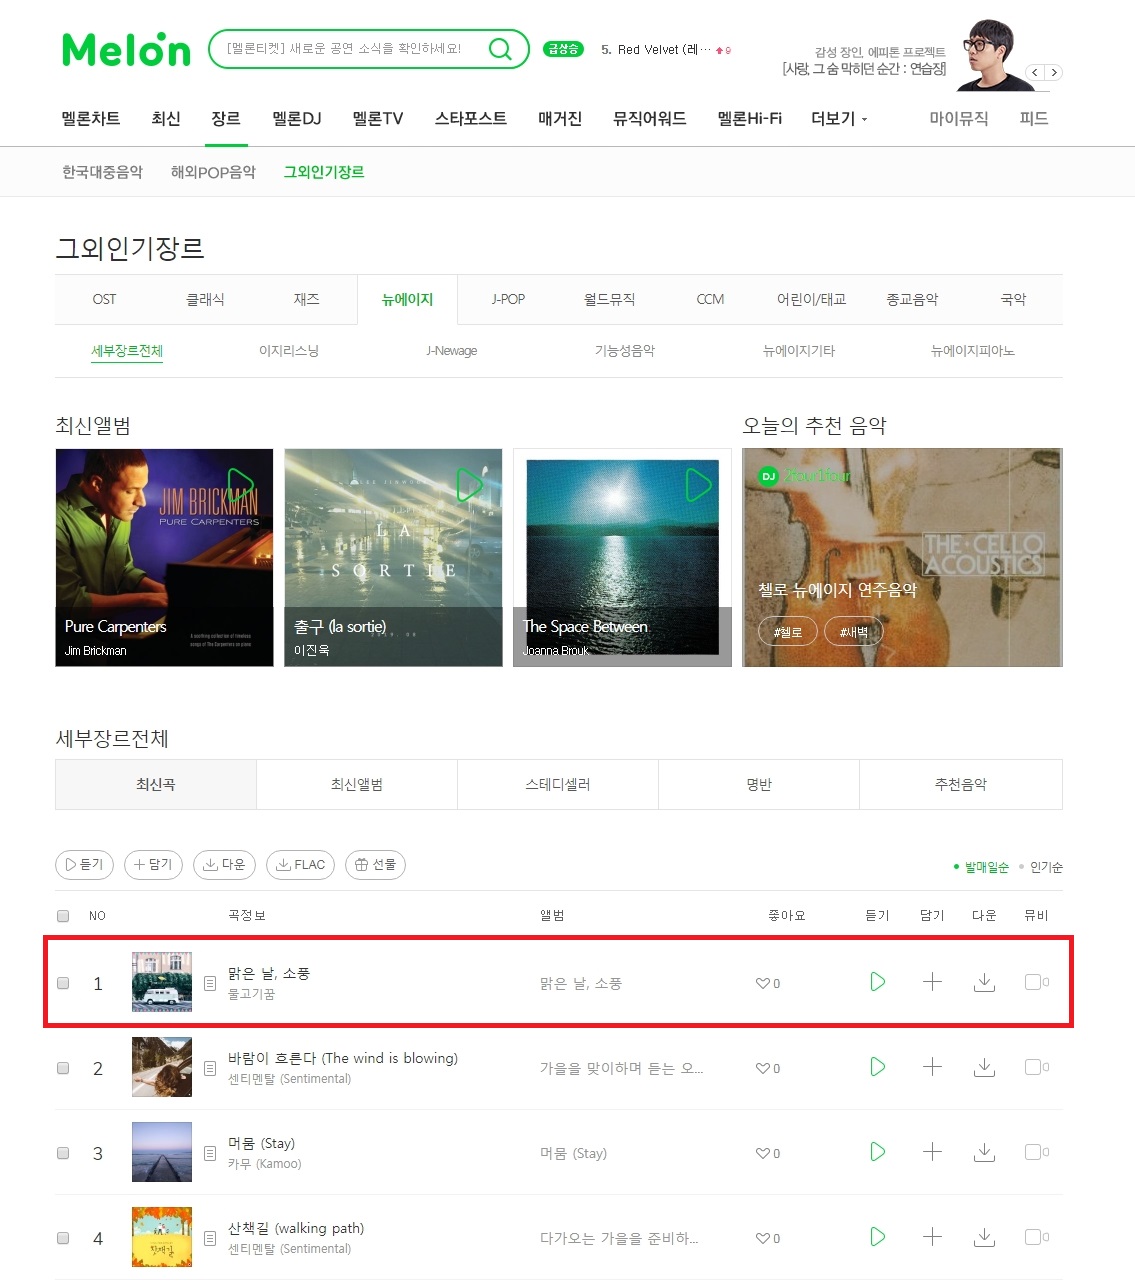Check the select-all songs checkbox
The height and width of the screenshot is (1282, 1135).
pyautogui.click(x=63, y=915)
